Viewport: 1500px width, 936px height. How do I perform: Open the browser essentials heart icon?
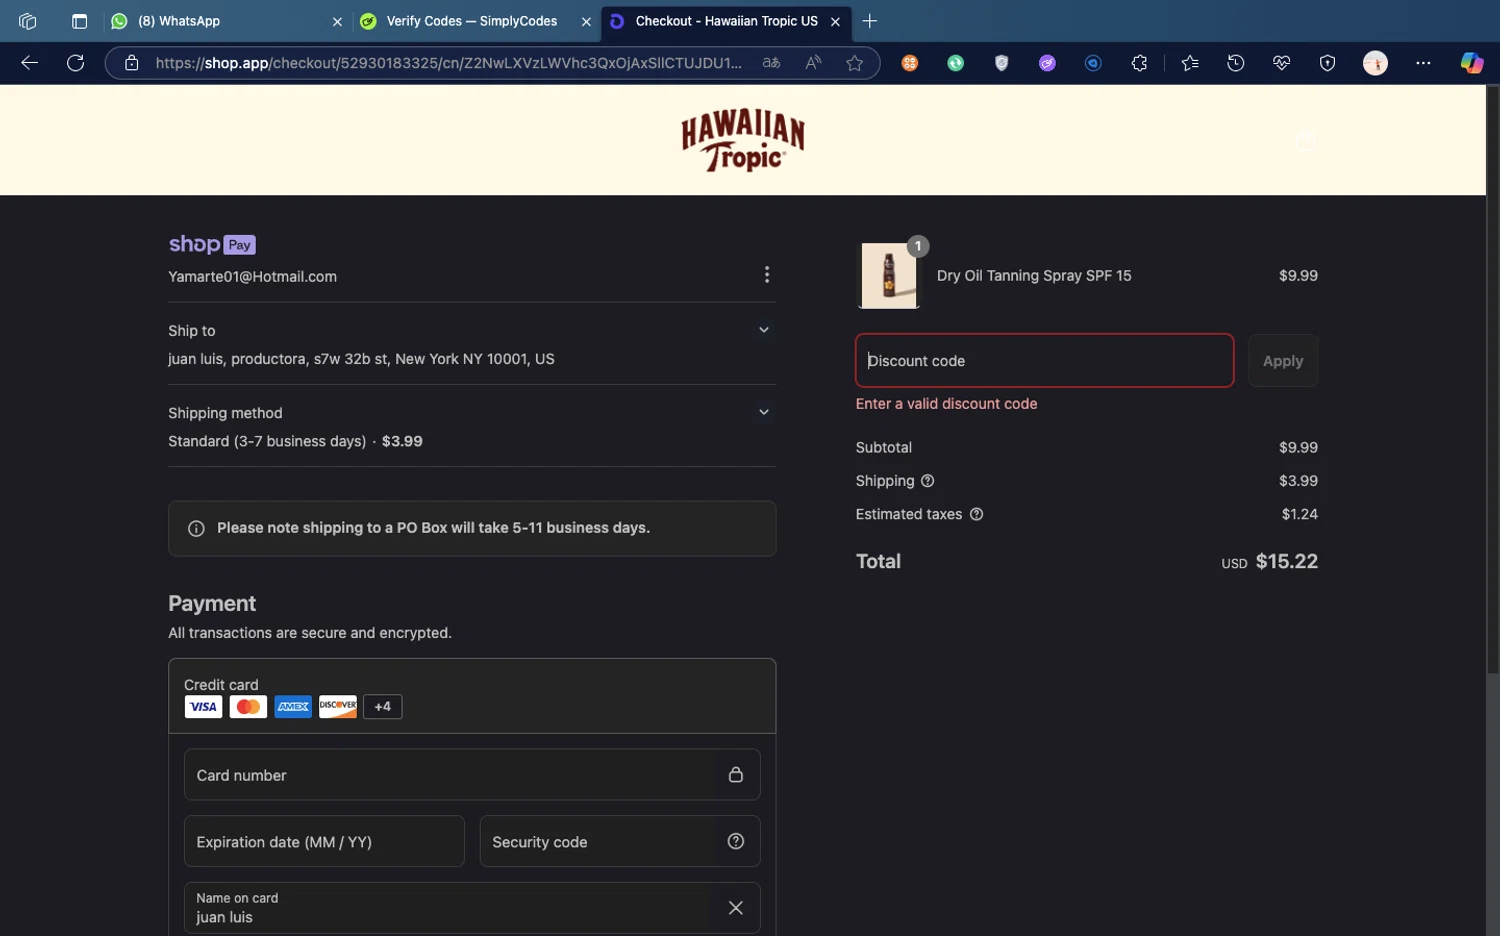pyautogui.click(x=1282, y=63)
